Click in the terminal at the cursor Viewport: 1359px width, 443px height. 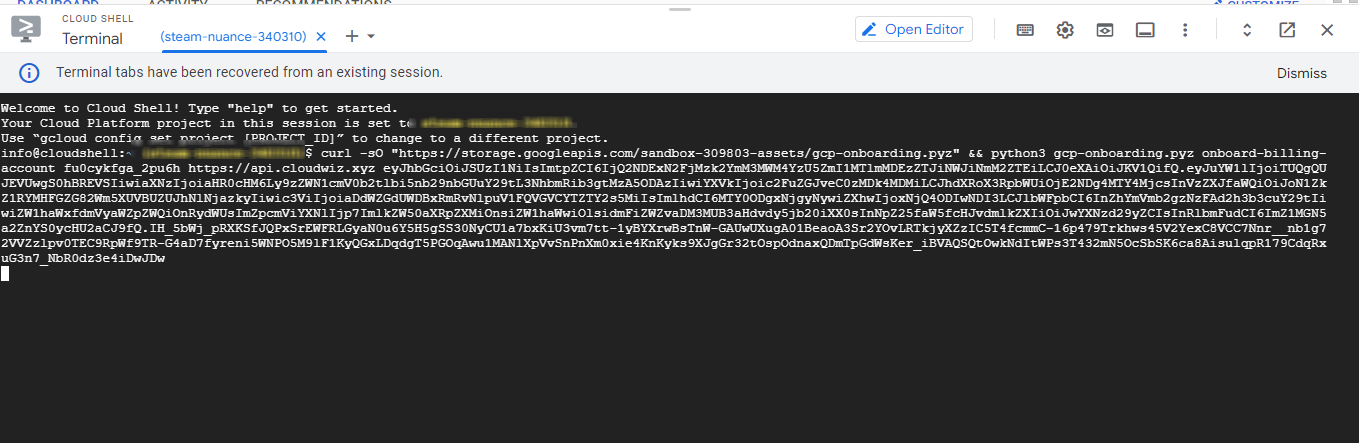pos(5,274)
